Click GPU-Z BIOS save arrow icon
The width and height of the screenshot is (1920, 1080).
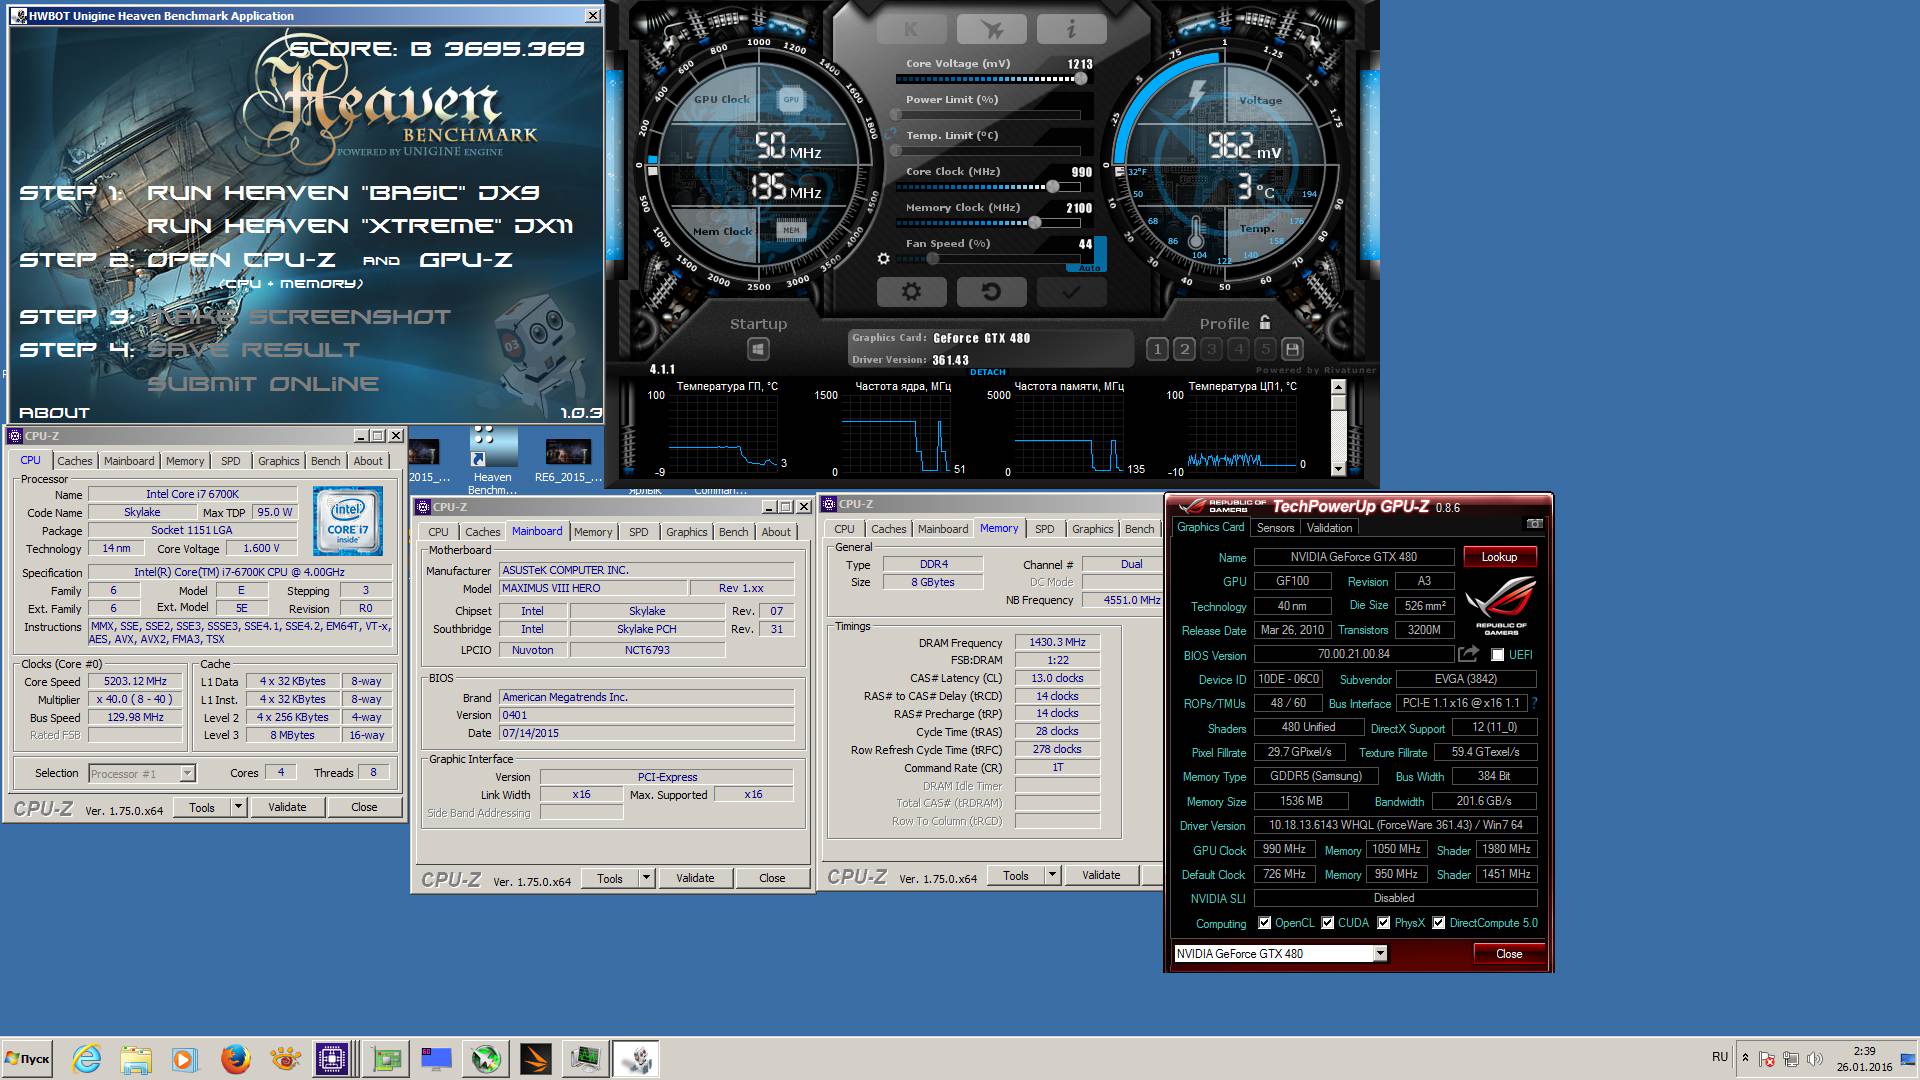(x=1468, y=654)
